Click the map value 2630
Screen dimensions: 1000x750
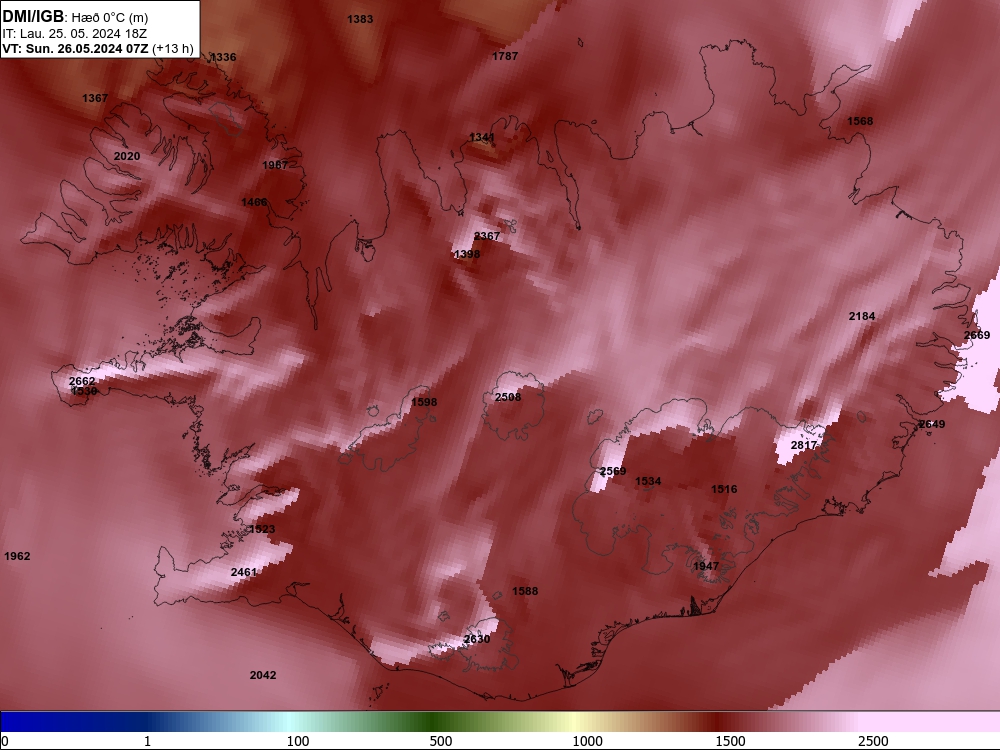tap(477, 639)
